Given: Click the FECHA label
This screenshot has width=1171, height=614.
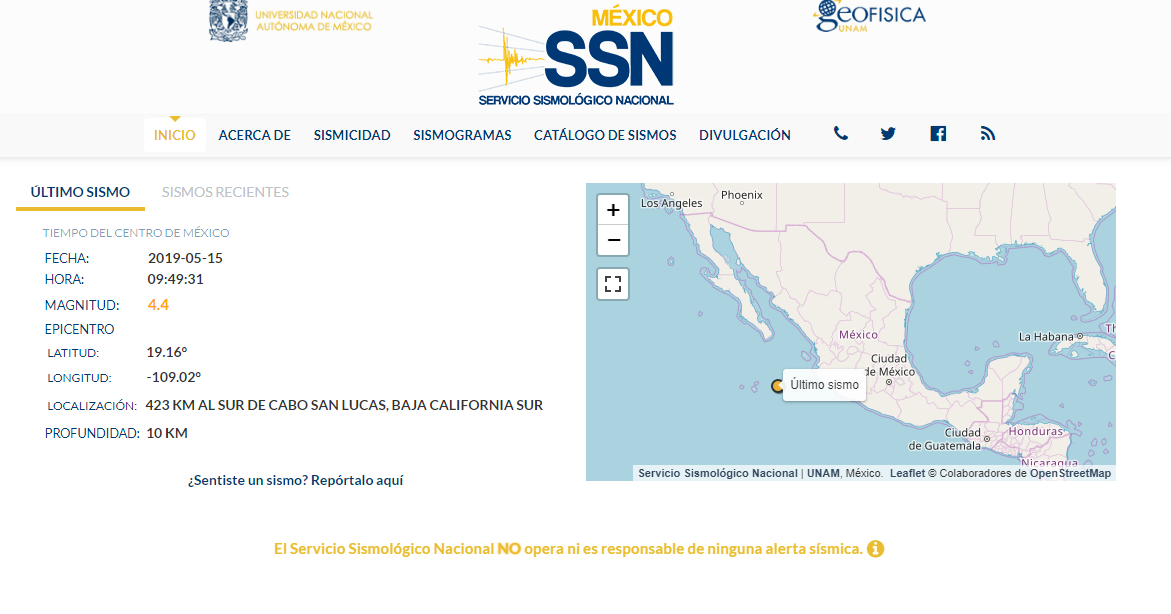Looking at the screenshot, I should click(66, 258).
